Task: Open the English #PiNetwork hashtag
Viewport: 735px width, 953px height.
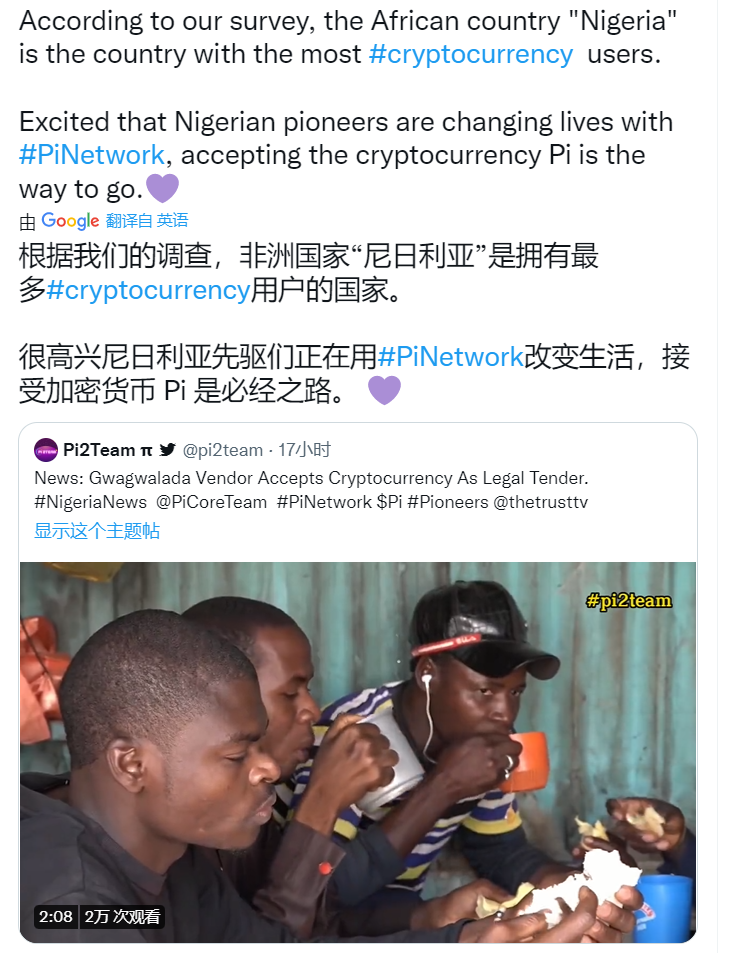Action: [x=92, y=155]
